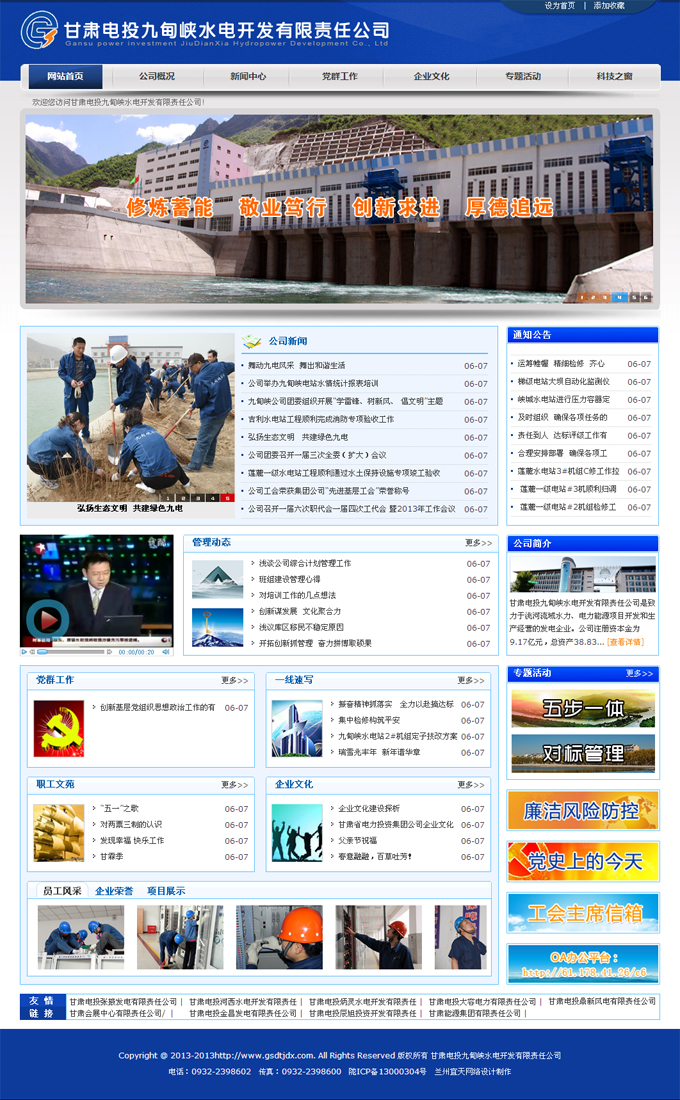This screenshot has width=680, height=1100.
Task: Click the skyscraper image in 一线速写
Action: [x=297, y=728]
